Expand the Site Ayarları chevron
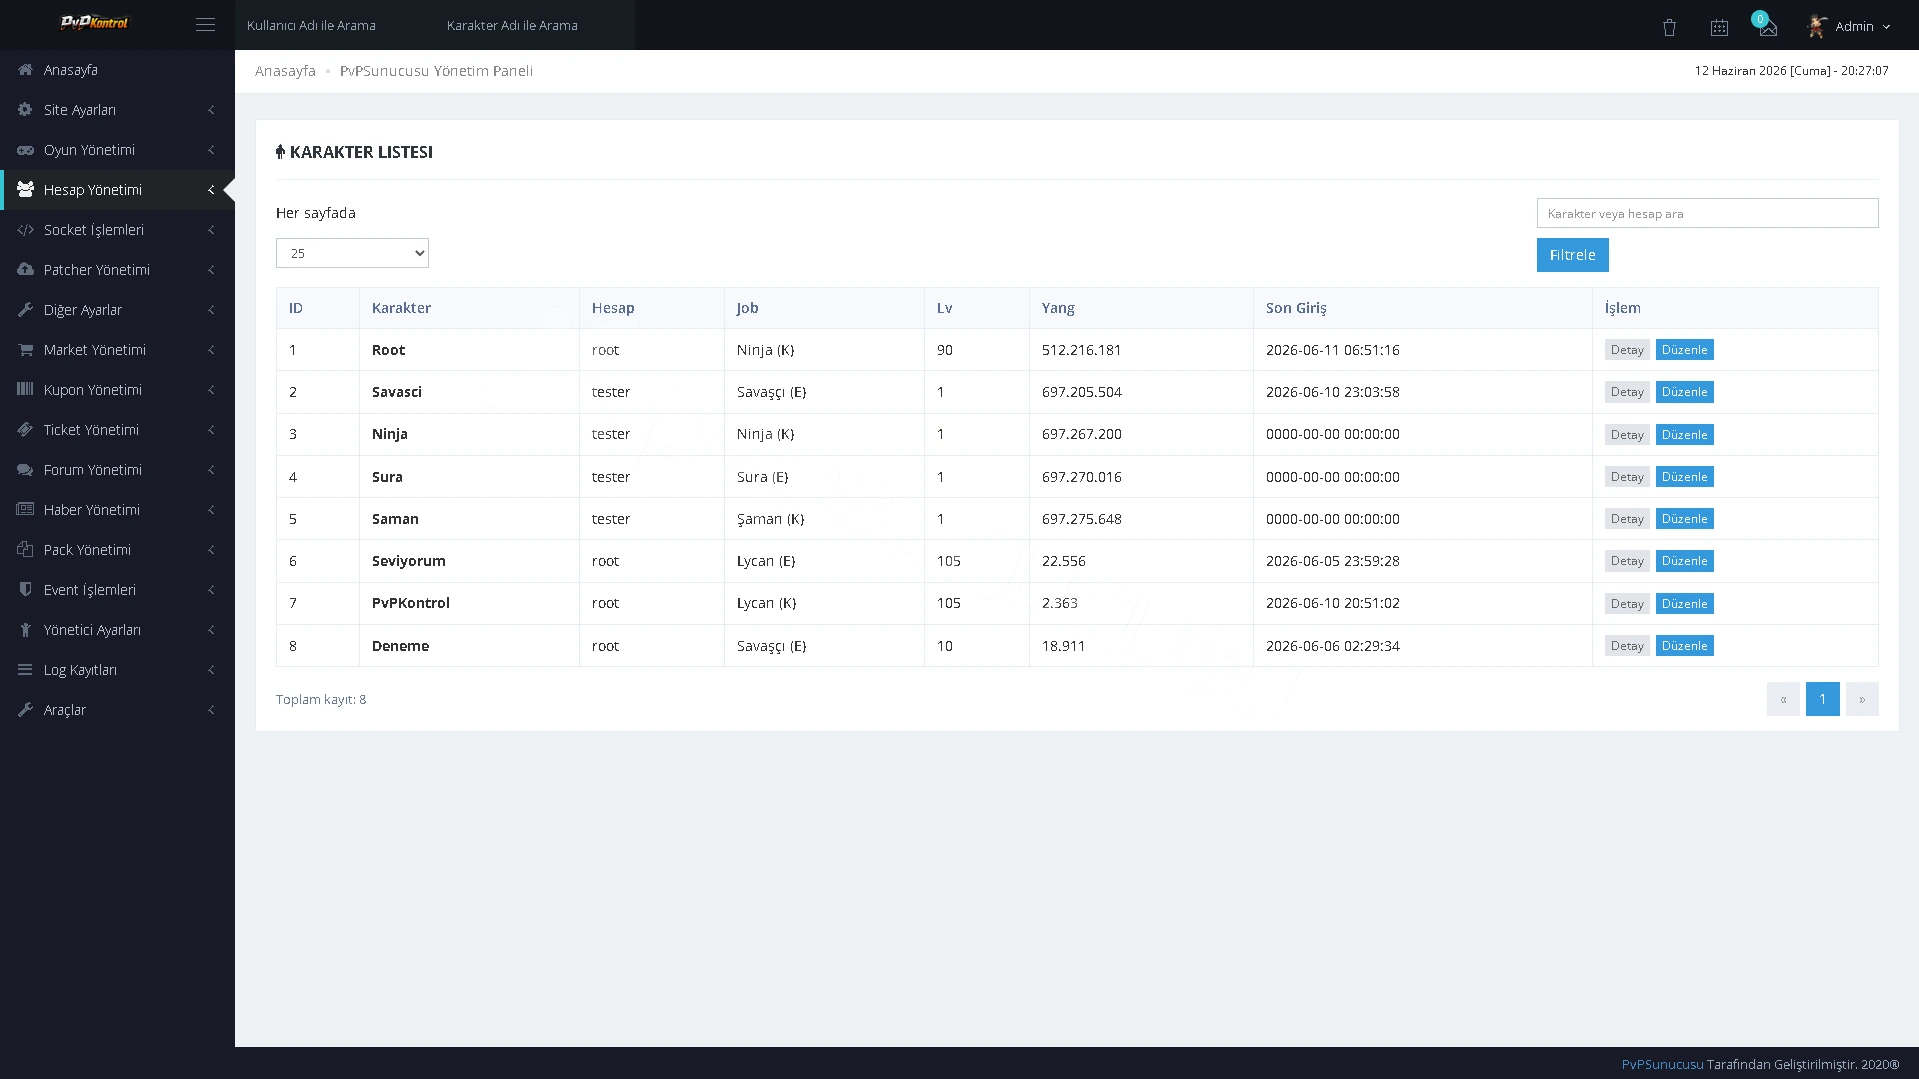Image resolution: width=1919 pixels, height=1079 pixels. [x=211, y=110]
